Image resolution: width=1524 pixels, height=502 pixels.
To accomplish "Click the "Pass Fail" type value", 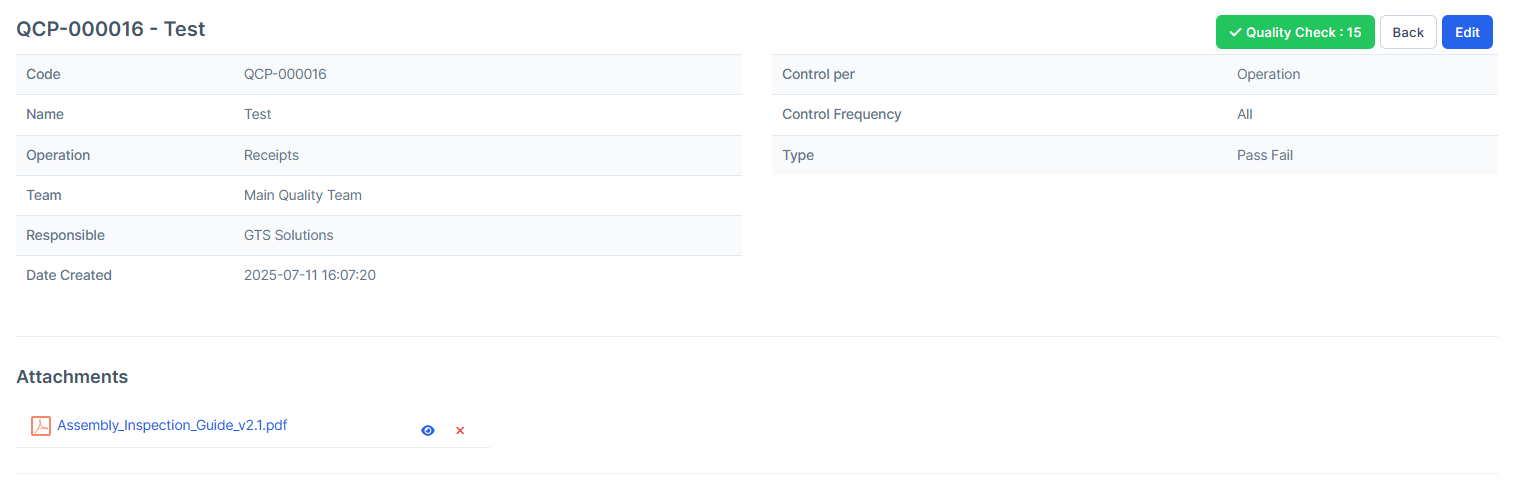I will tap(1265, 155).
